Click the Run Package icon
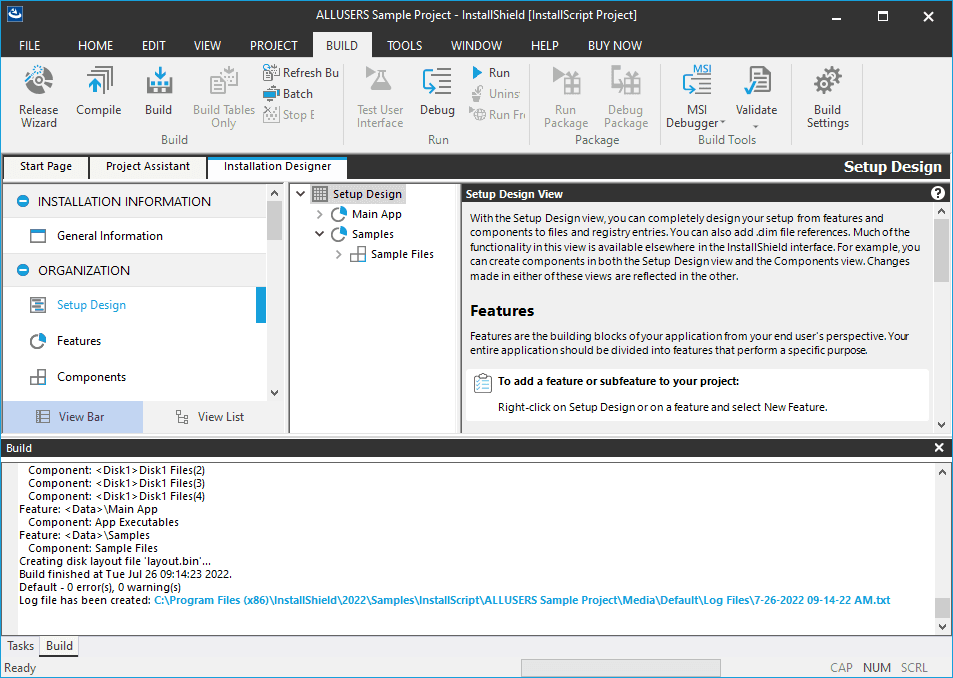 click(x=566, y=81)
